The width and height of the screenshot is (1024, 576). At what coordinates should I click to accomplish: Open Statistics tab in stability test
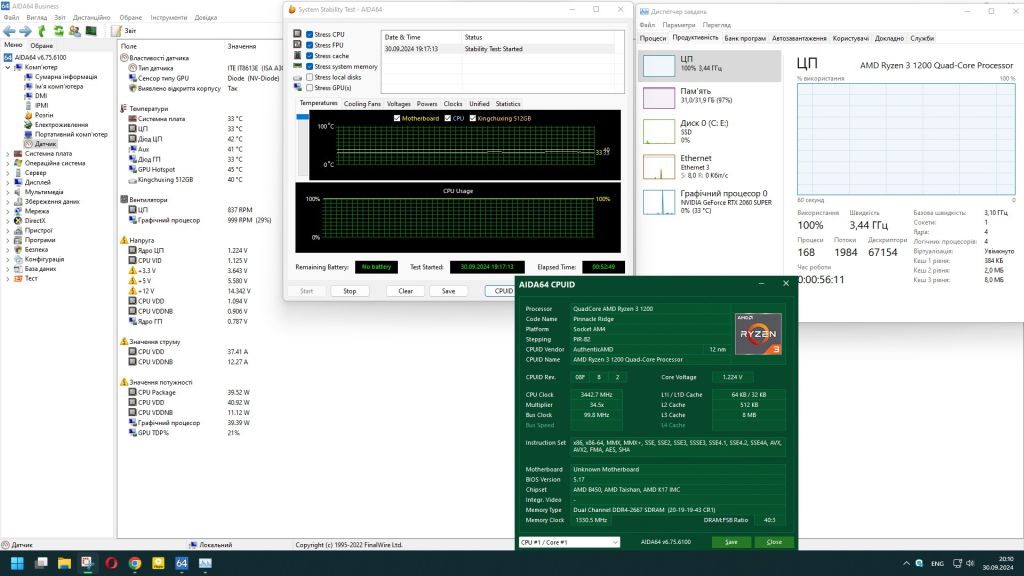(507, 104)
